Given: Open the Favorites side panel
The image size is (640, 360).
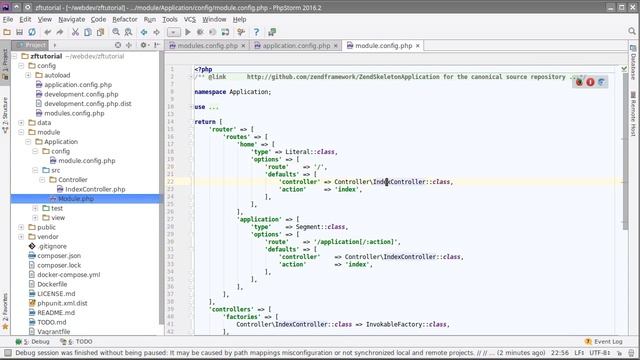Looking at the screenshot, I should [5, 311].
